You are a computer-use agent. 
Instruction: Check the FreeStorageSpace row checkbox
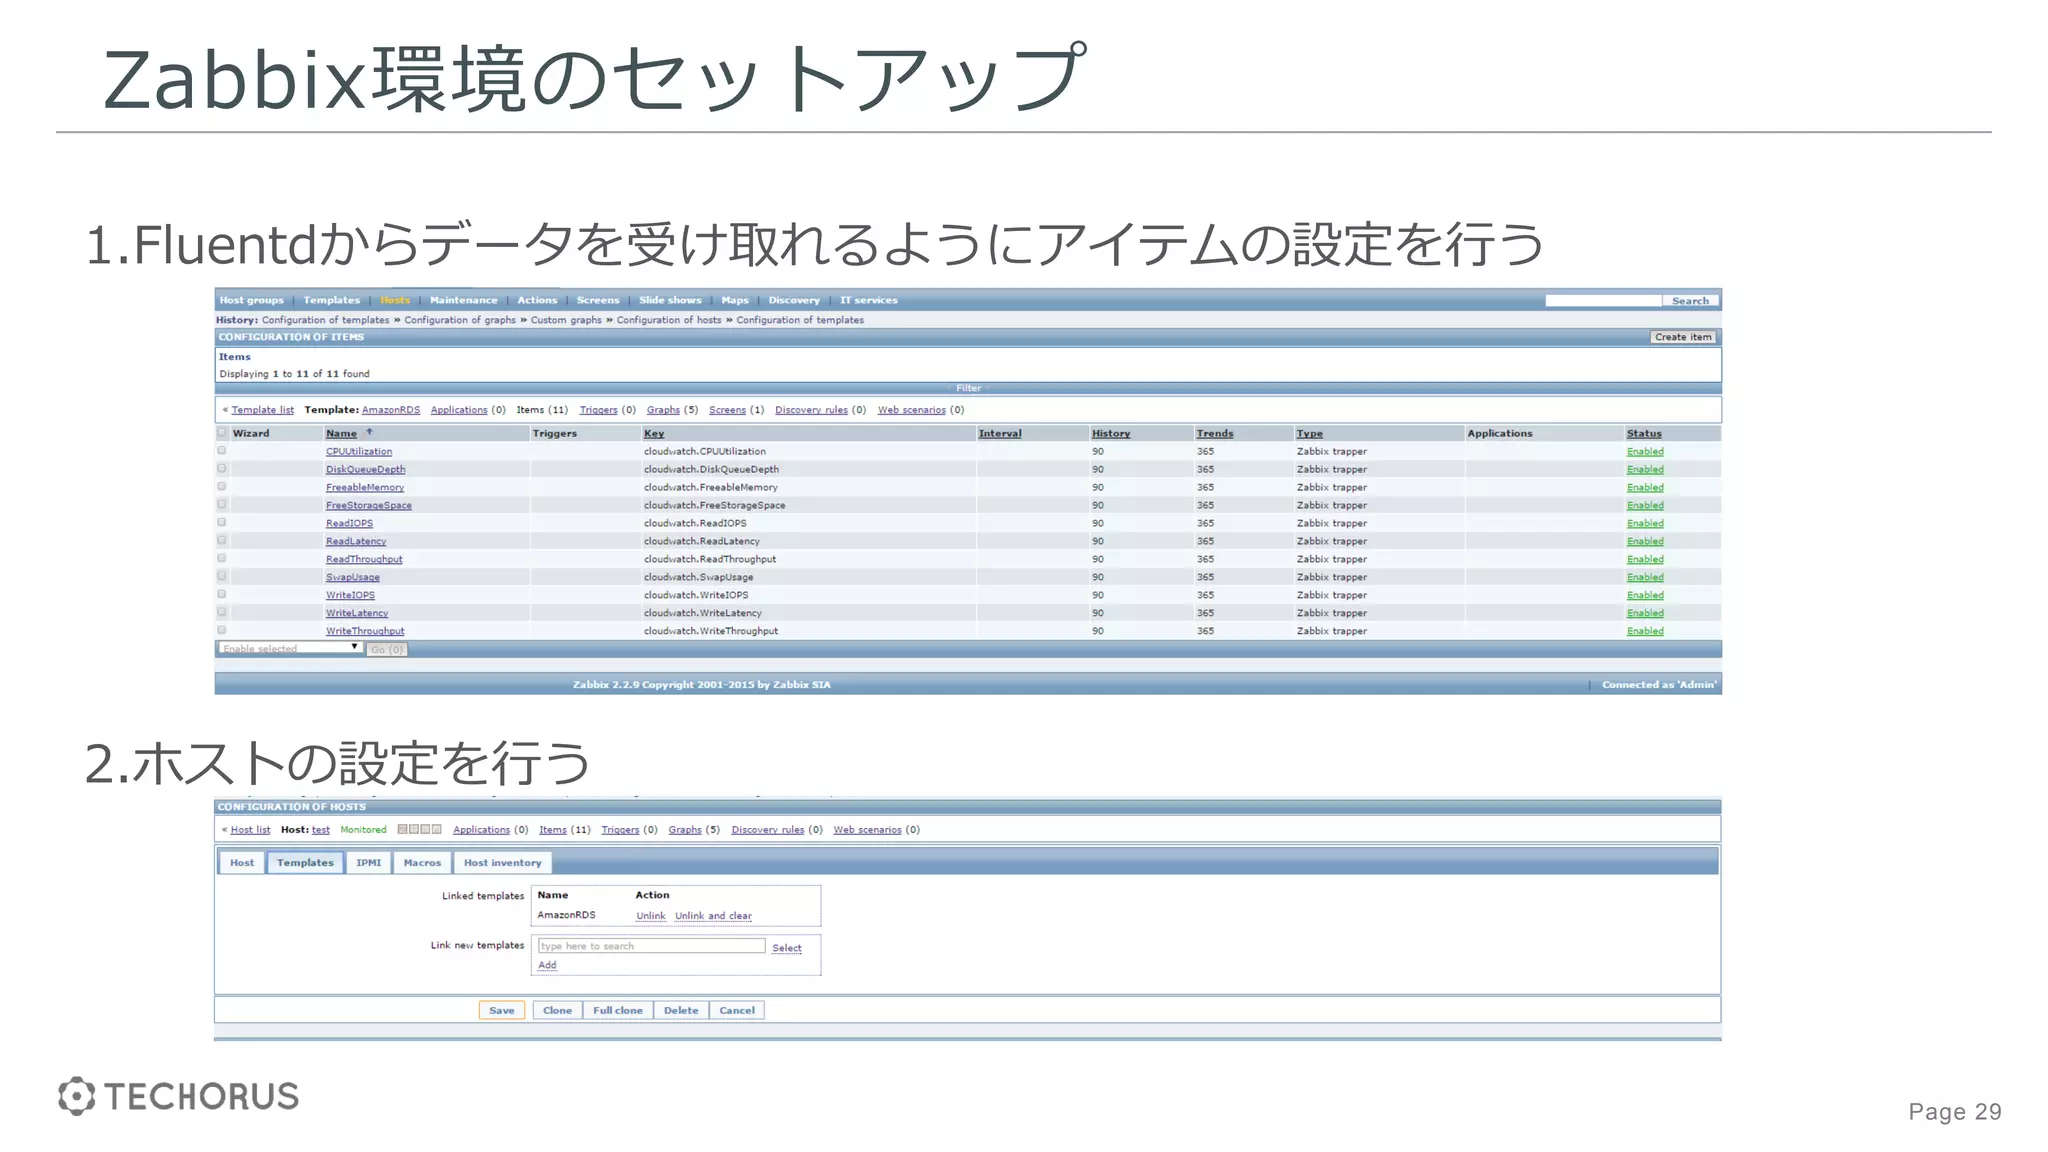(x=222, y=505)
